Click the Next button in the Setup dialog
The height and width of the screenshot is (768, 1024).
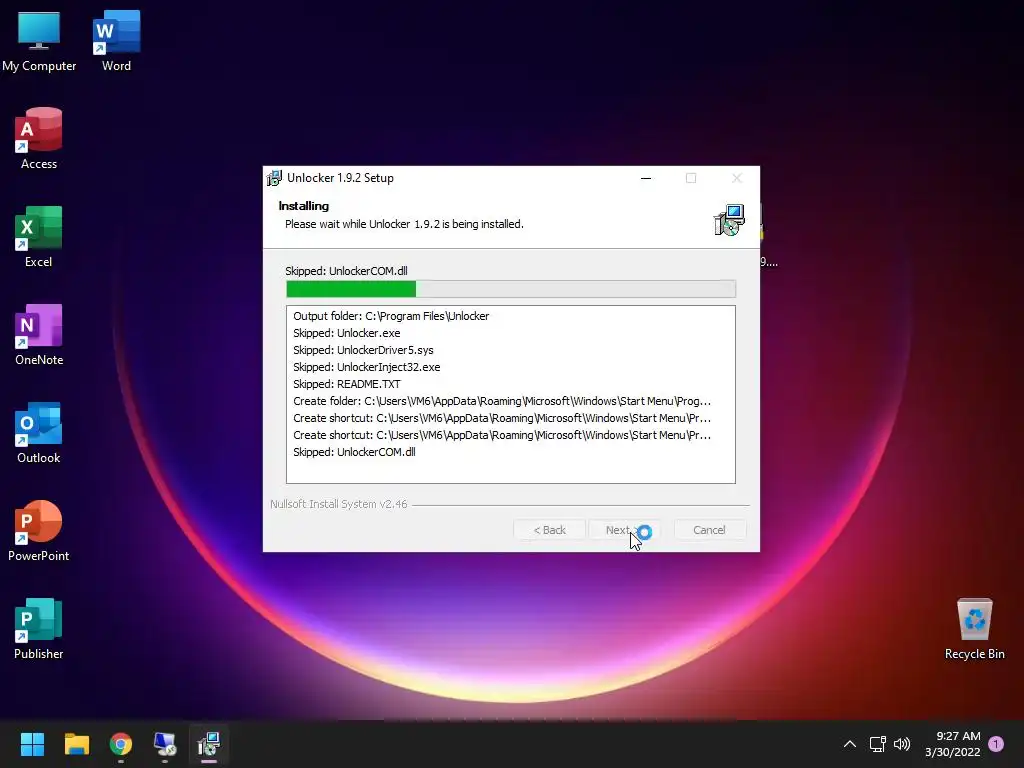click(x=624, y=530)
